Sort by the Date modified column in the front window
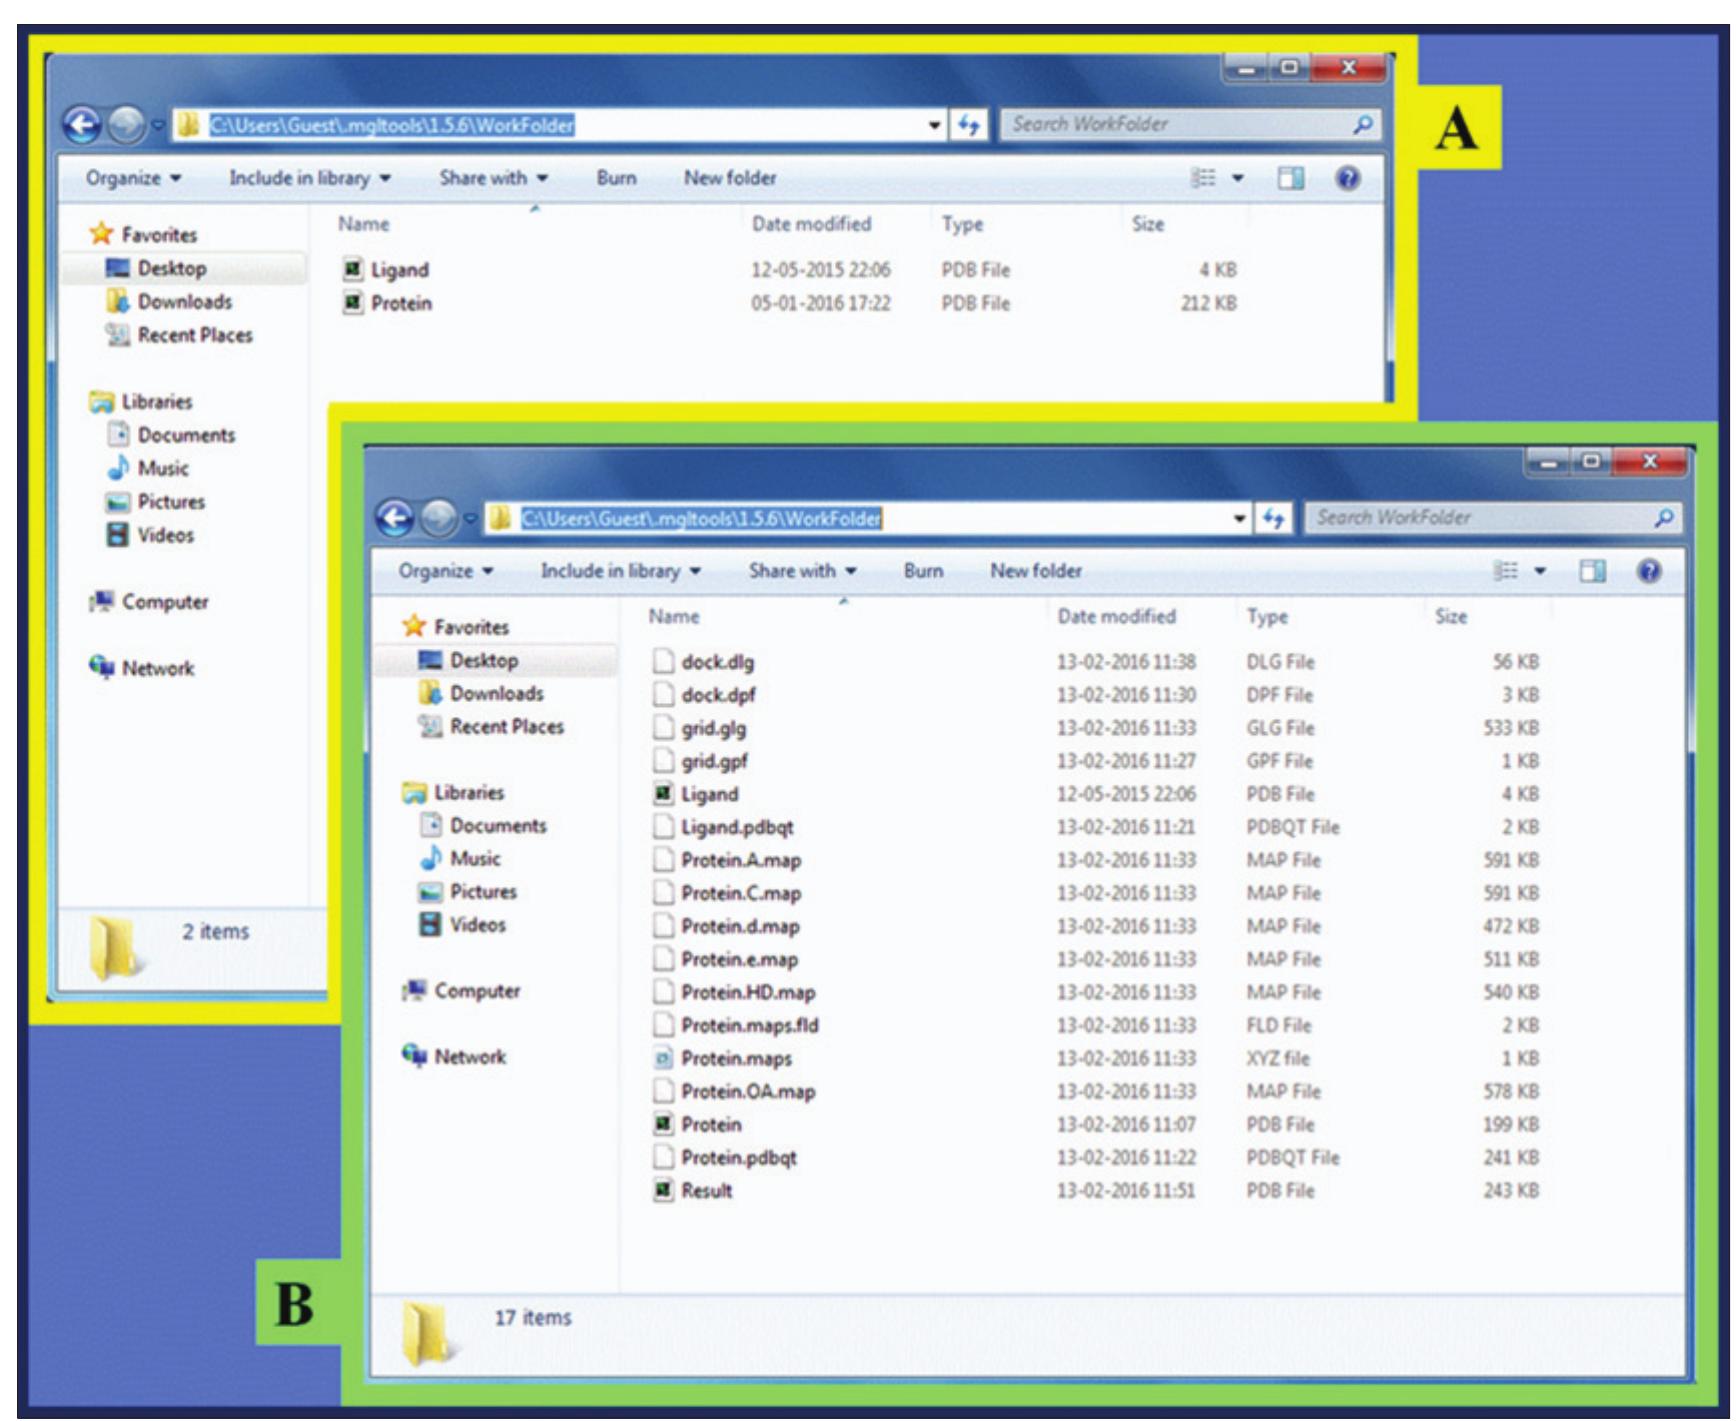This screenshot has height=1421, width=1736. [1116, 617]
